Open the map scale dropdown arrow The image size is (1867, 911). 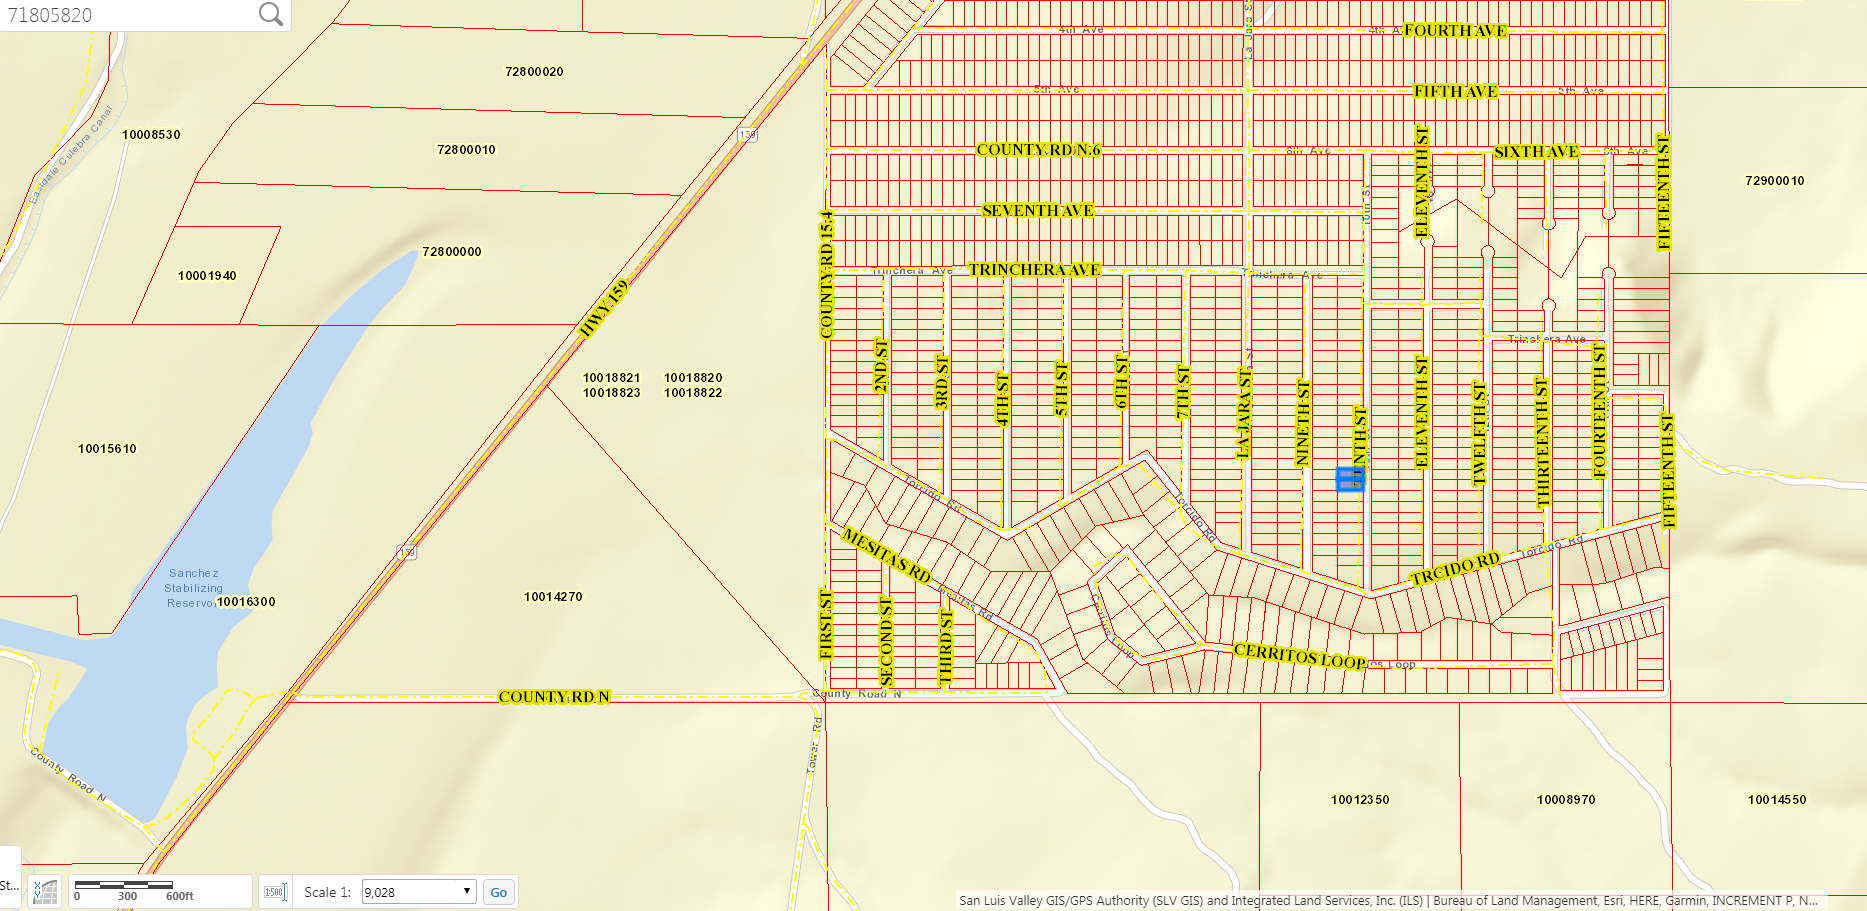pos(466,891)
